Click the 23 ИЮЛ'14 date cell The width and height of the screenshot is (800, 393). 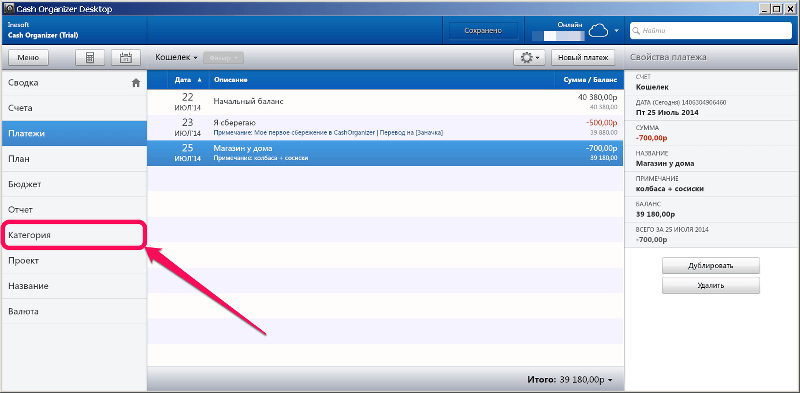click(x=188, y=128)
